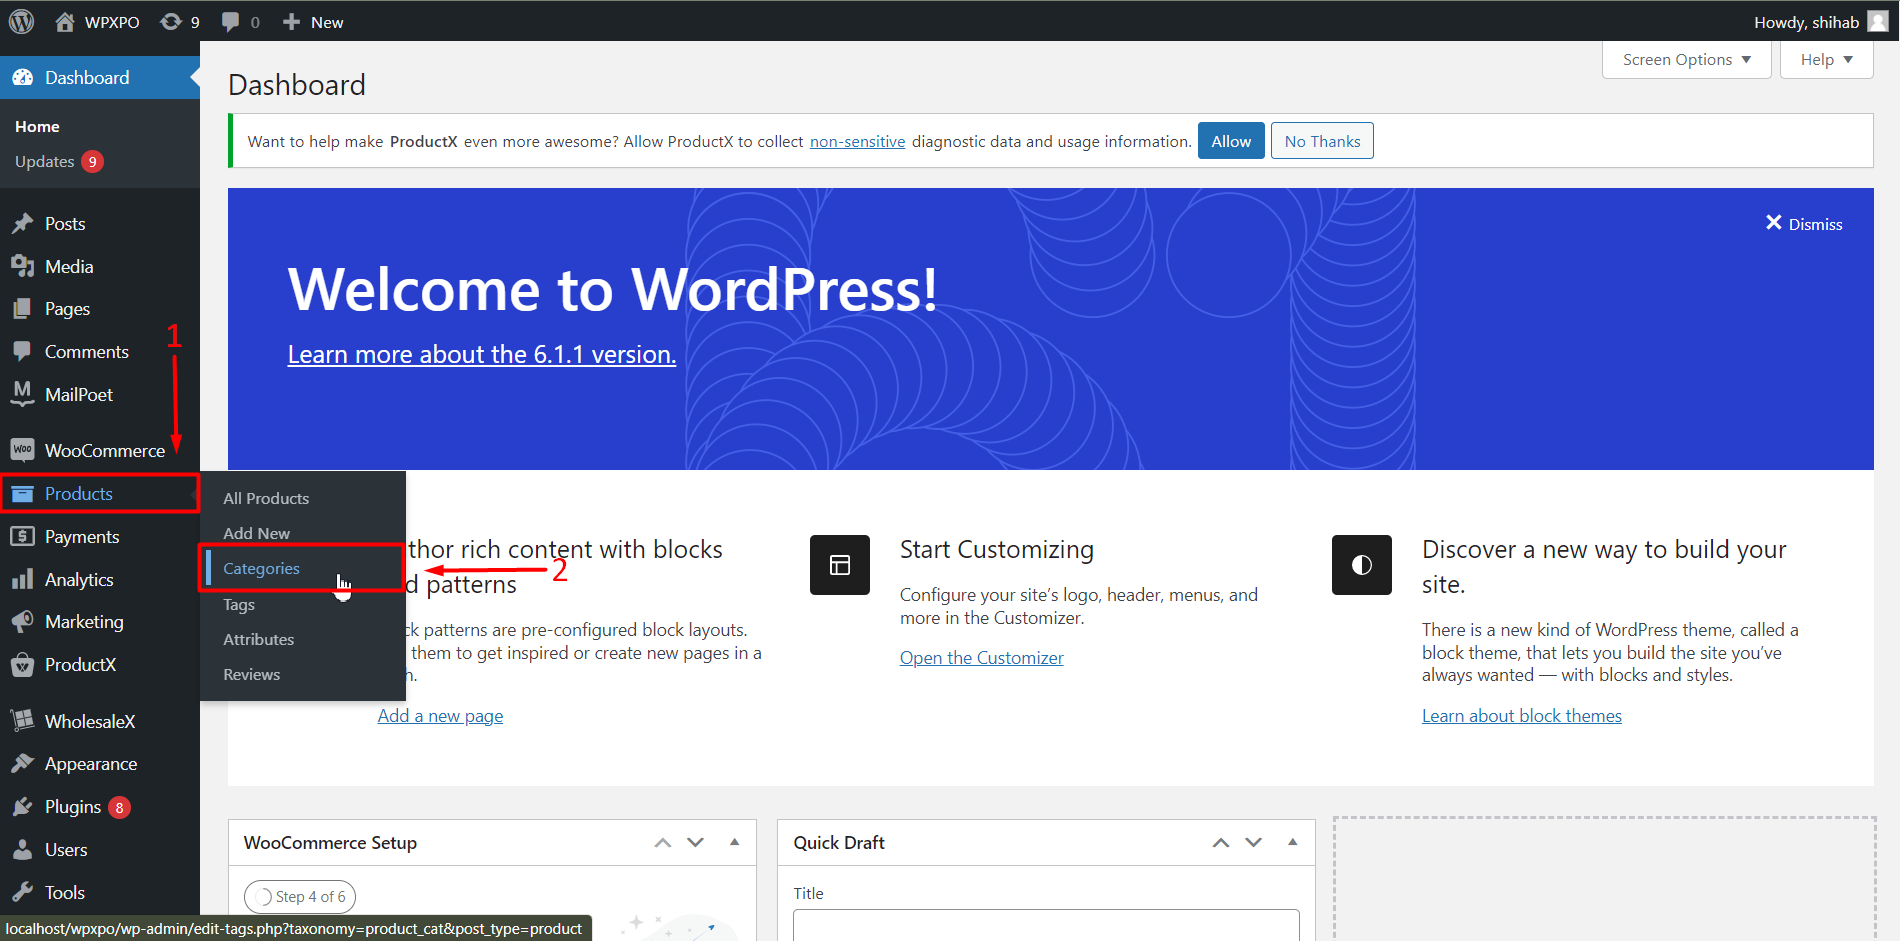This screenshot has height=941, width=1900.
Task: Click the Pages icon in sidebar
Action: click(22, 309)
